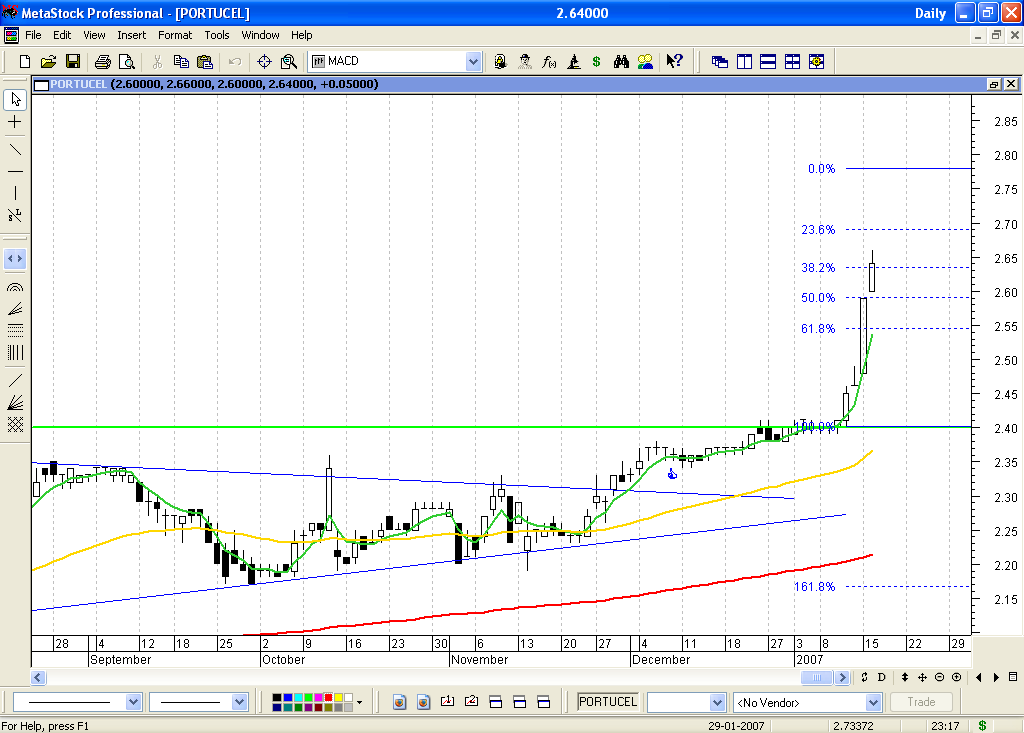Toggle the highlighted left-right arrows sidebar button

15,258
